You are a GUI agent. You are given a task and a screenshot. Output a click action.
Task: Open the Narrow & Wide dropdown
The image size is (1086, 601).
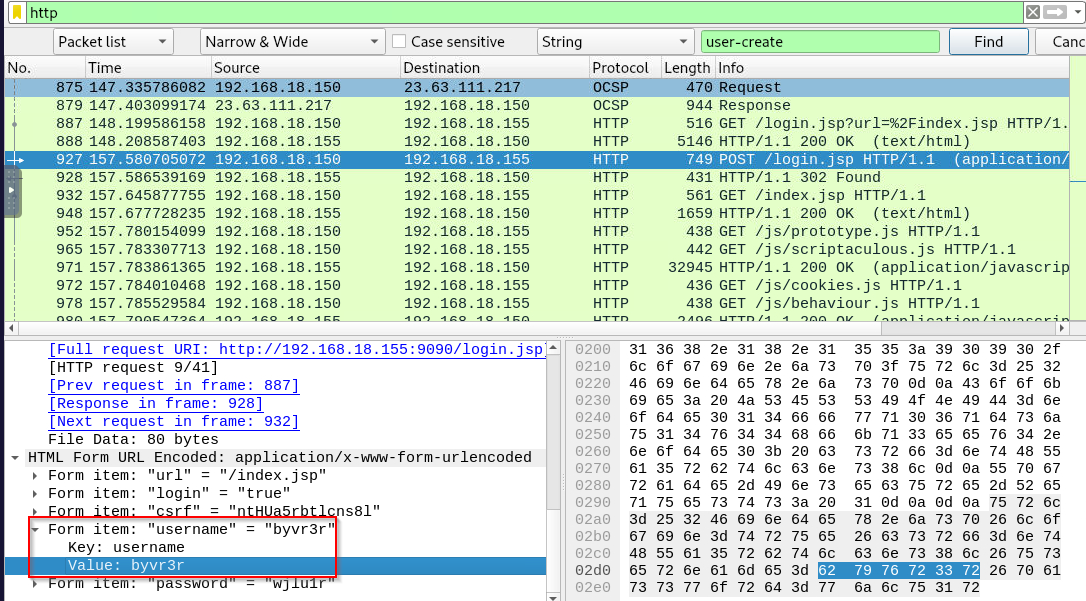[x=292, y=42]
